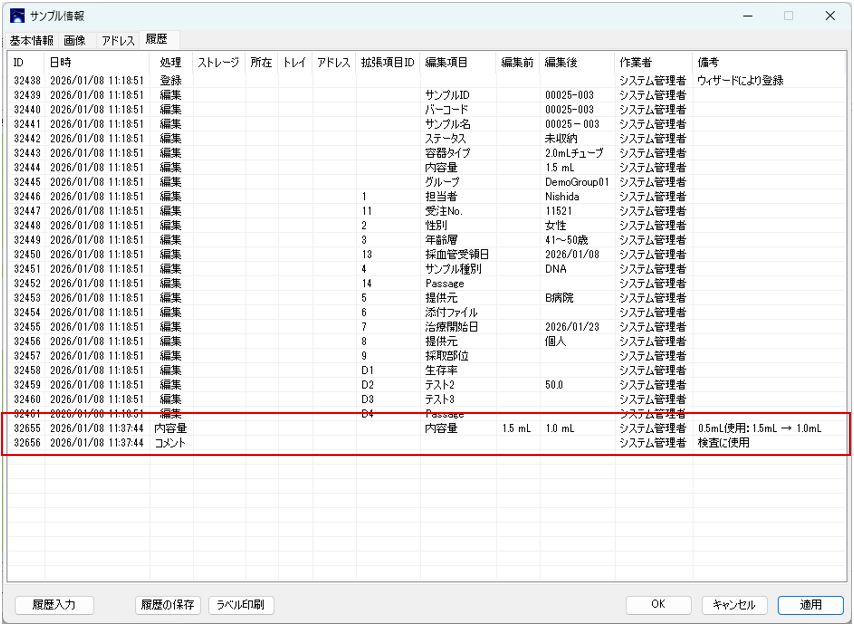Viewport: 854px width, 625px height.
Task: Open the 画像 tab
Action: pyautogui.click(x=74, y=40)
